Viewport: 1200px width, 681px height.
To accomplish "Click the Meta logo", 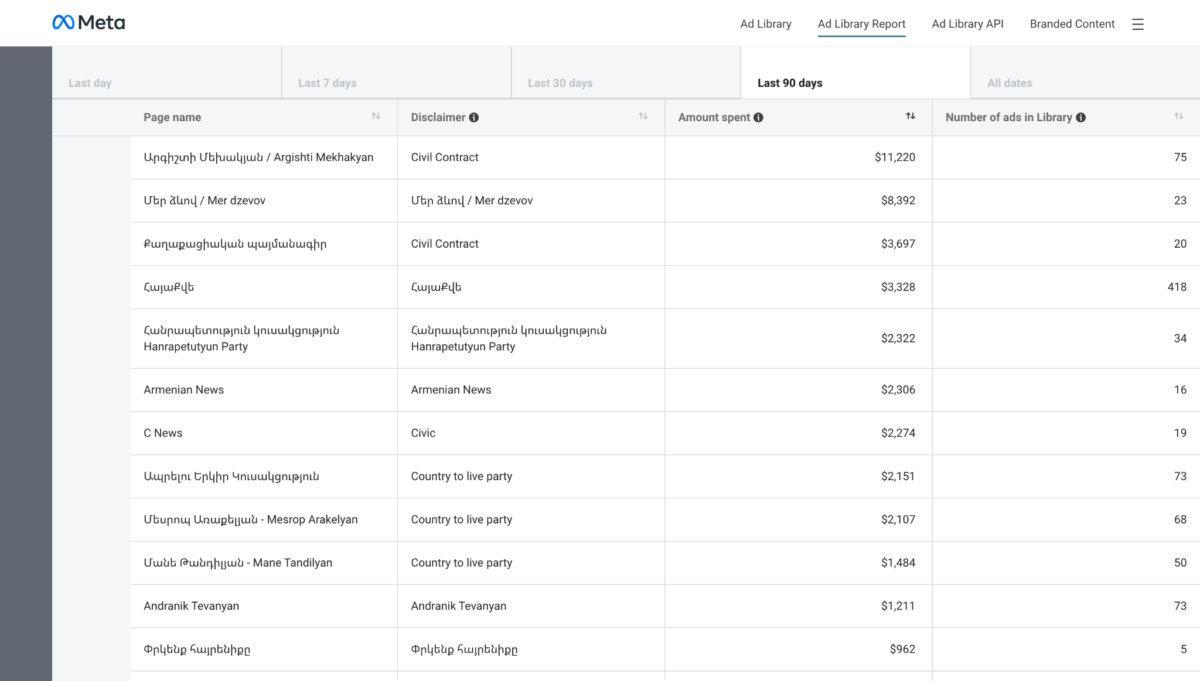I will (88, 23).
